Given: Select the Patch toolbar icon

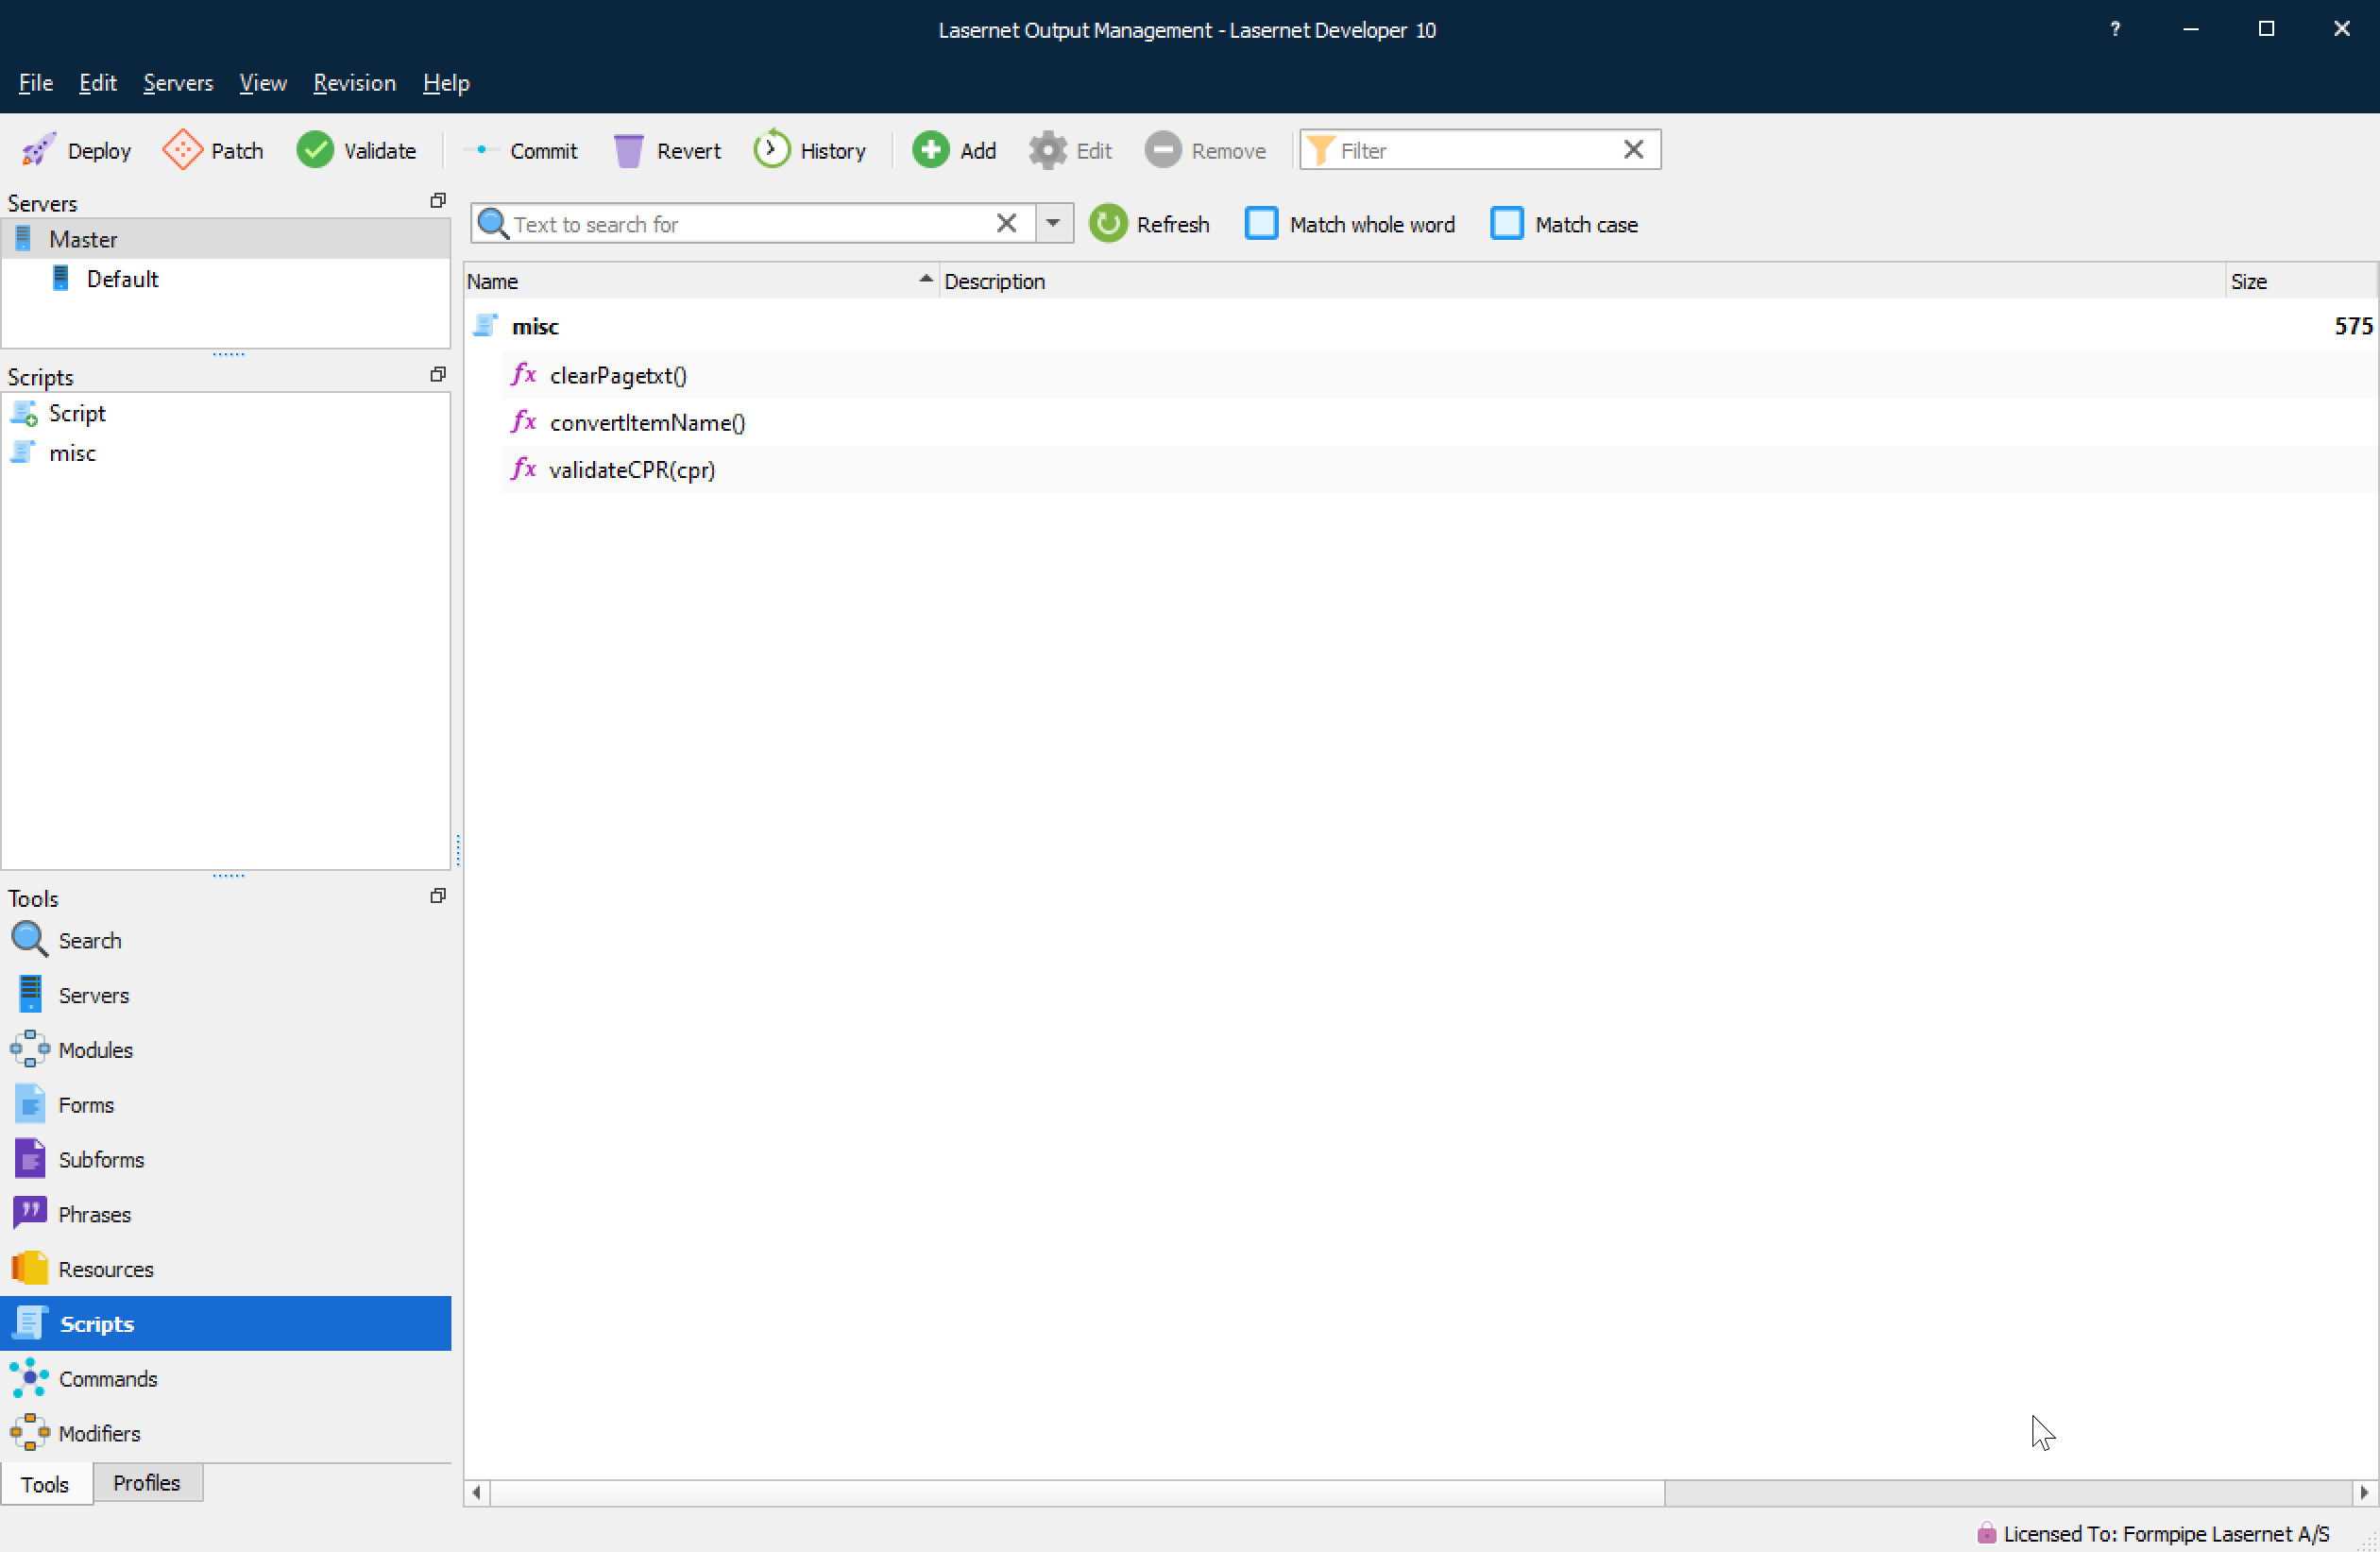Looking at the screenshot, I should click(182, 150).
